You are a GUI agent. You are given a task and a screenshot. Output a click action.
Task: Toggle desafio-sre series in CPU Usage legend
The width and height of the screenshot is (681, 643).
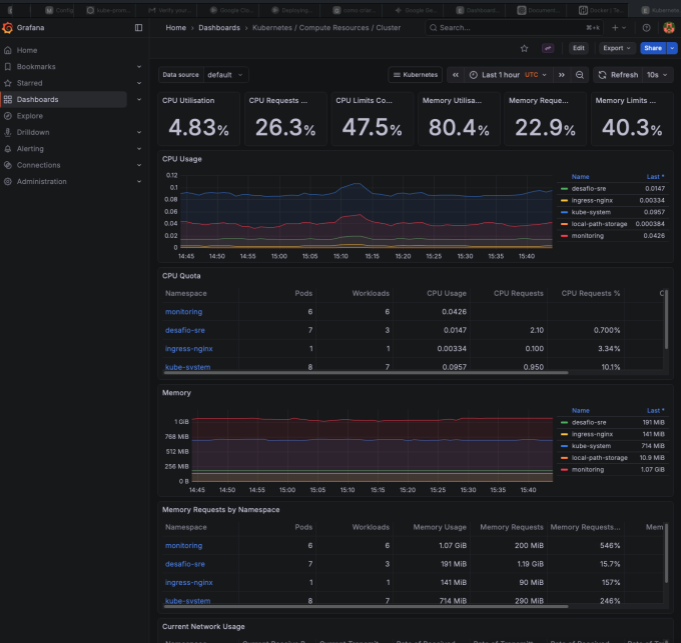(x=589, y=188)
